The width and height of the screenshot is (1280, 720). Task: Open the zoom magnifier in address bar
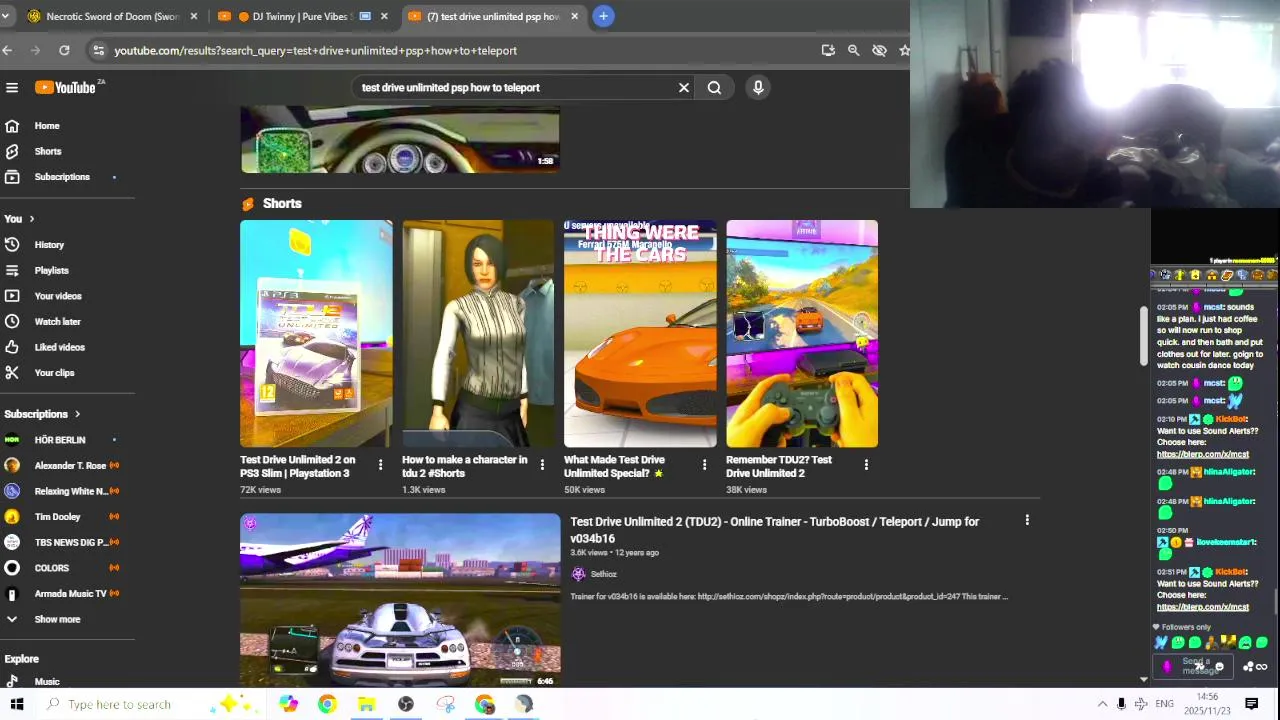click(x=853, y=50)
